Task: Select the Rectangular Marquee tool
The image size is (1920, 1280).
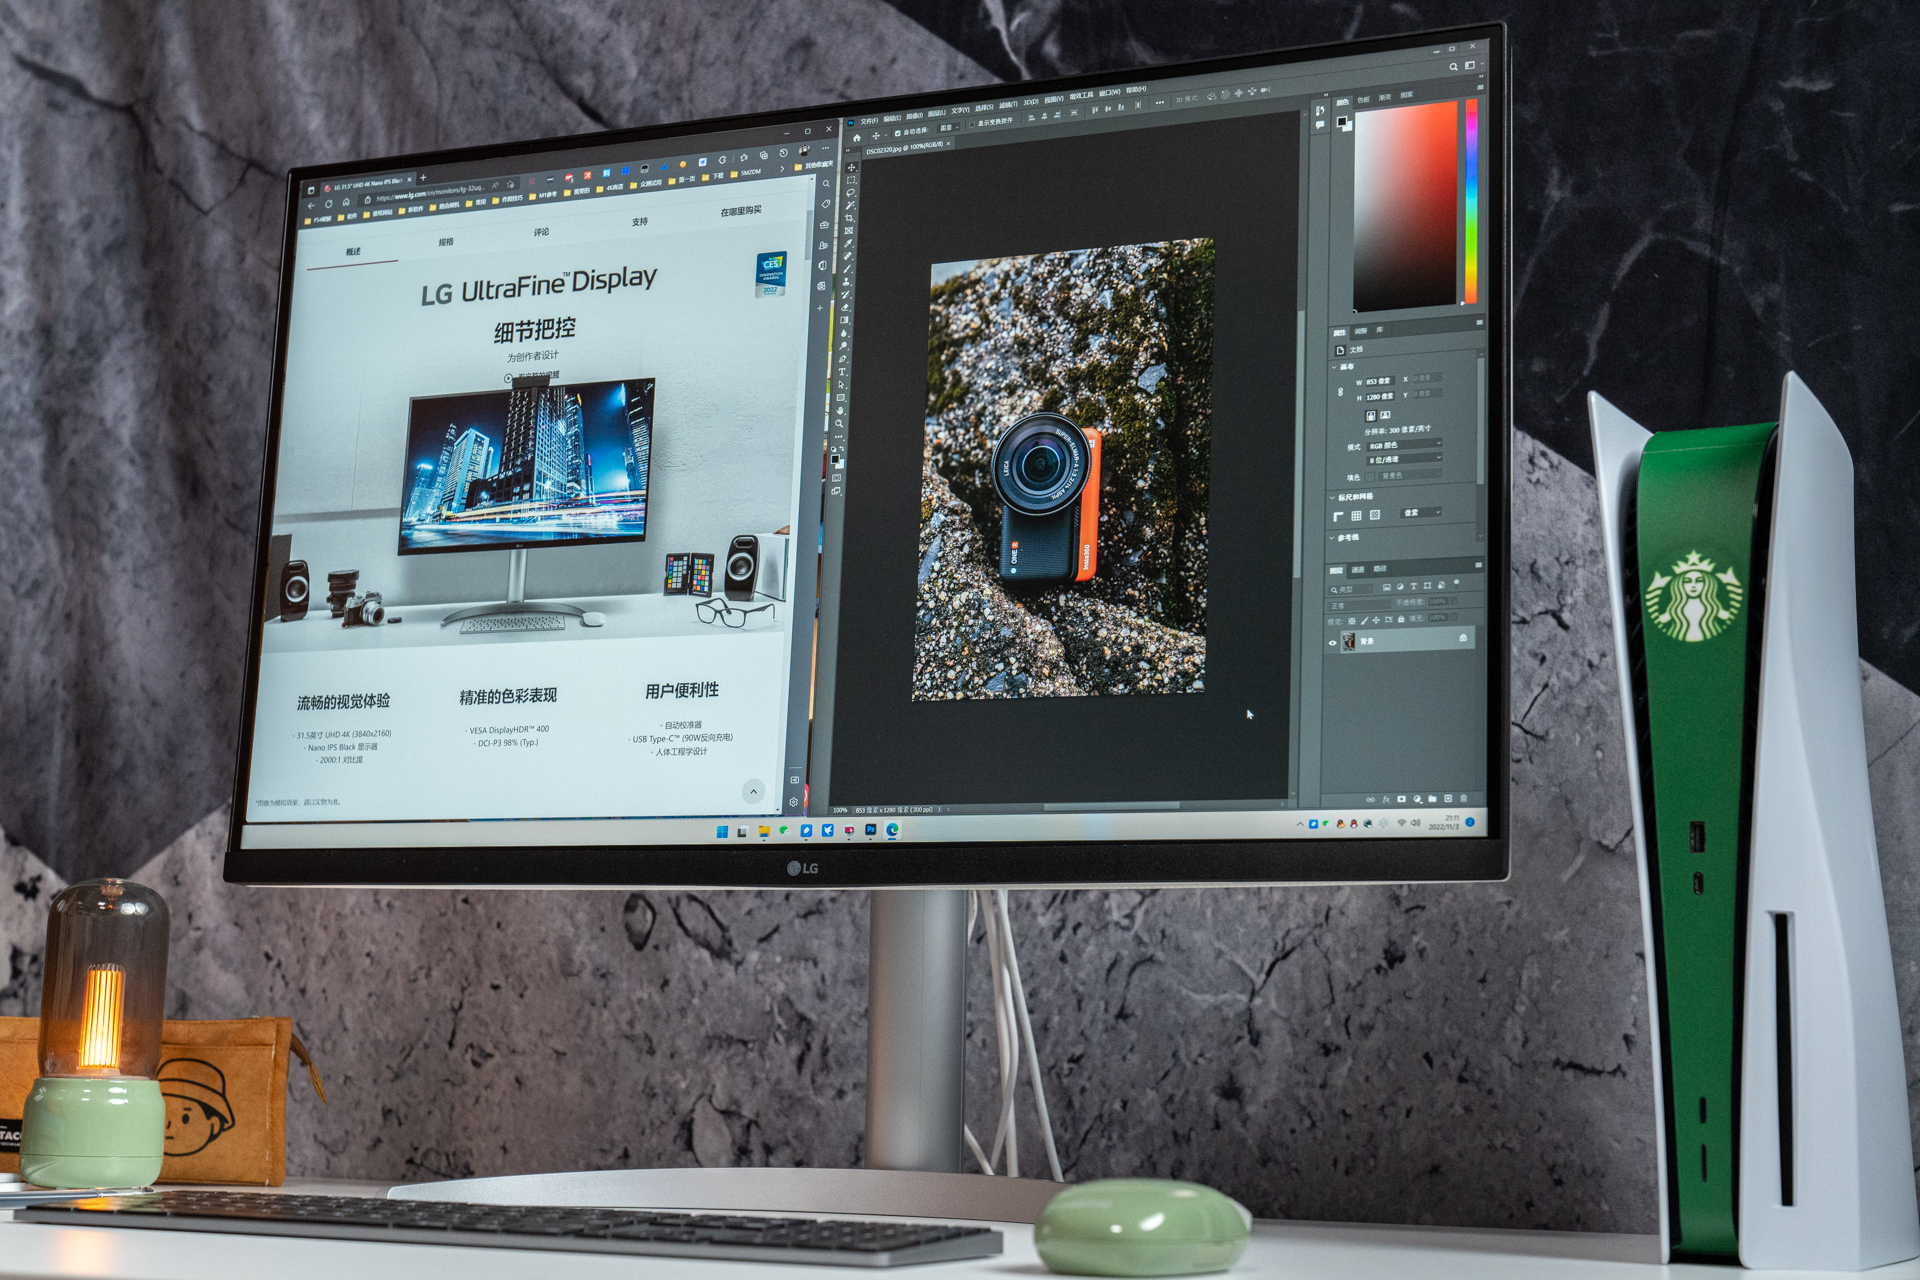Action: (x=851, y=180)
